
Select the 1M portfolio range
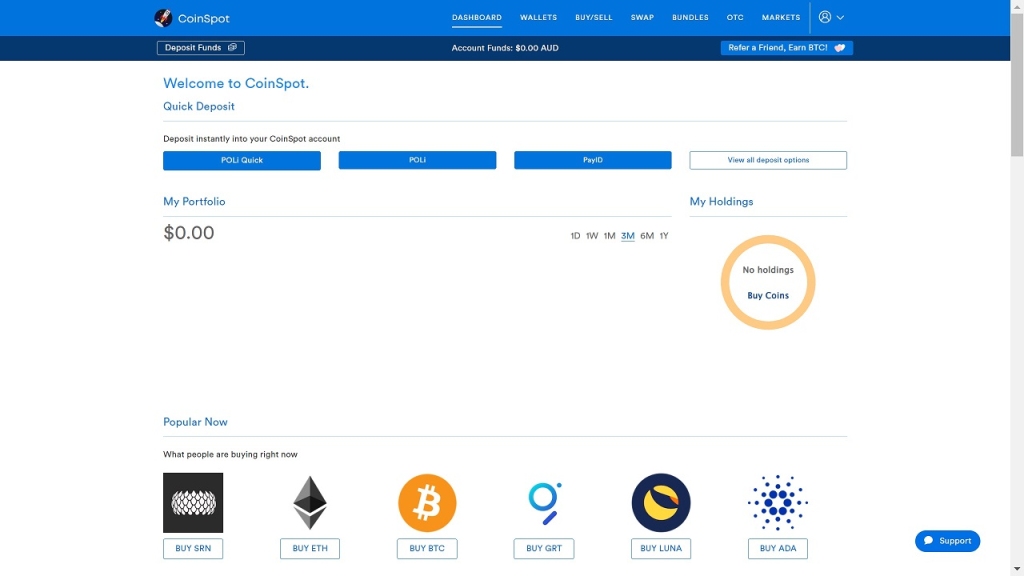click(609, 236)
